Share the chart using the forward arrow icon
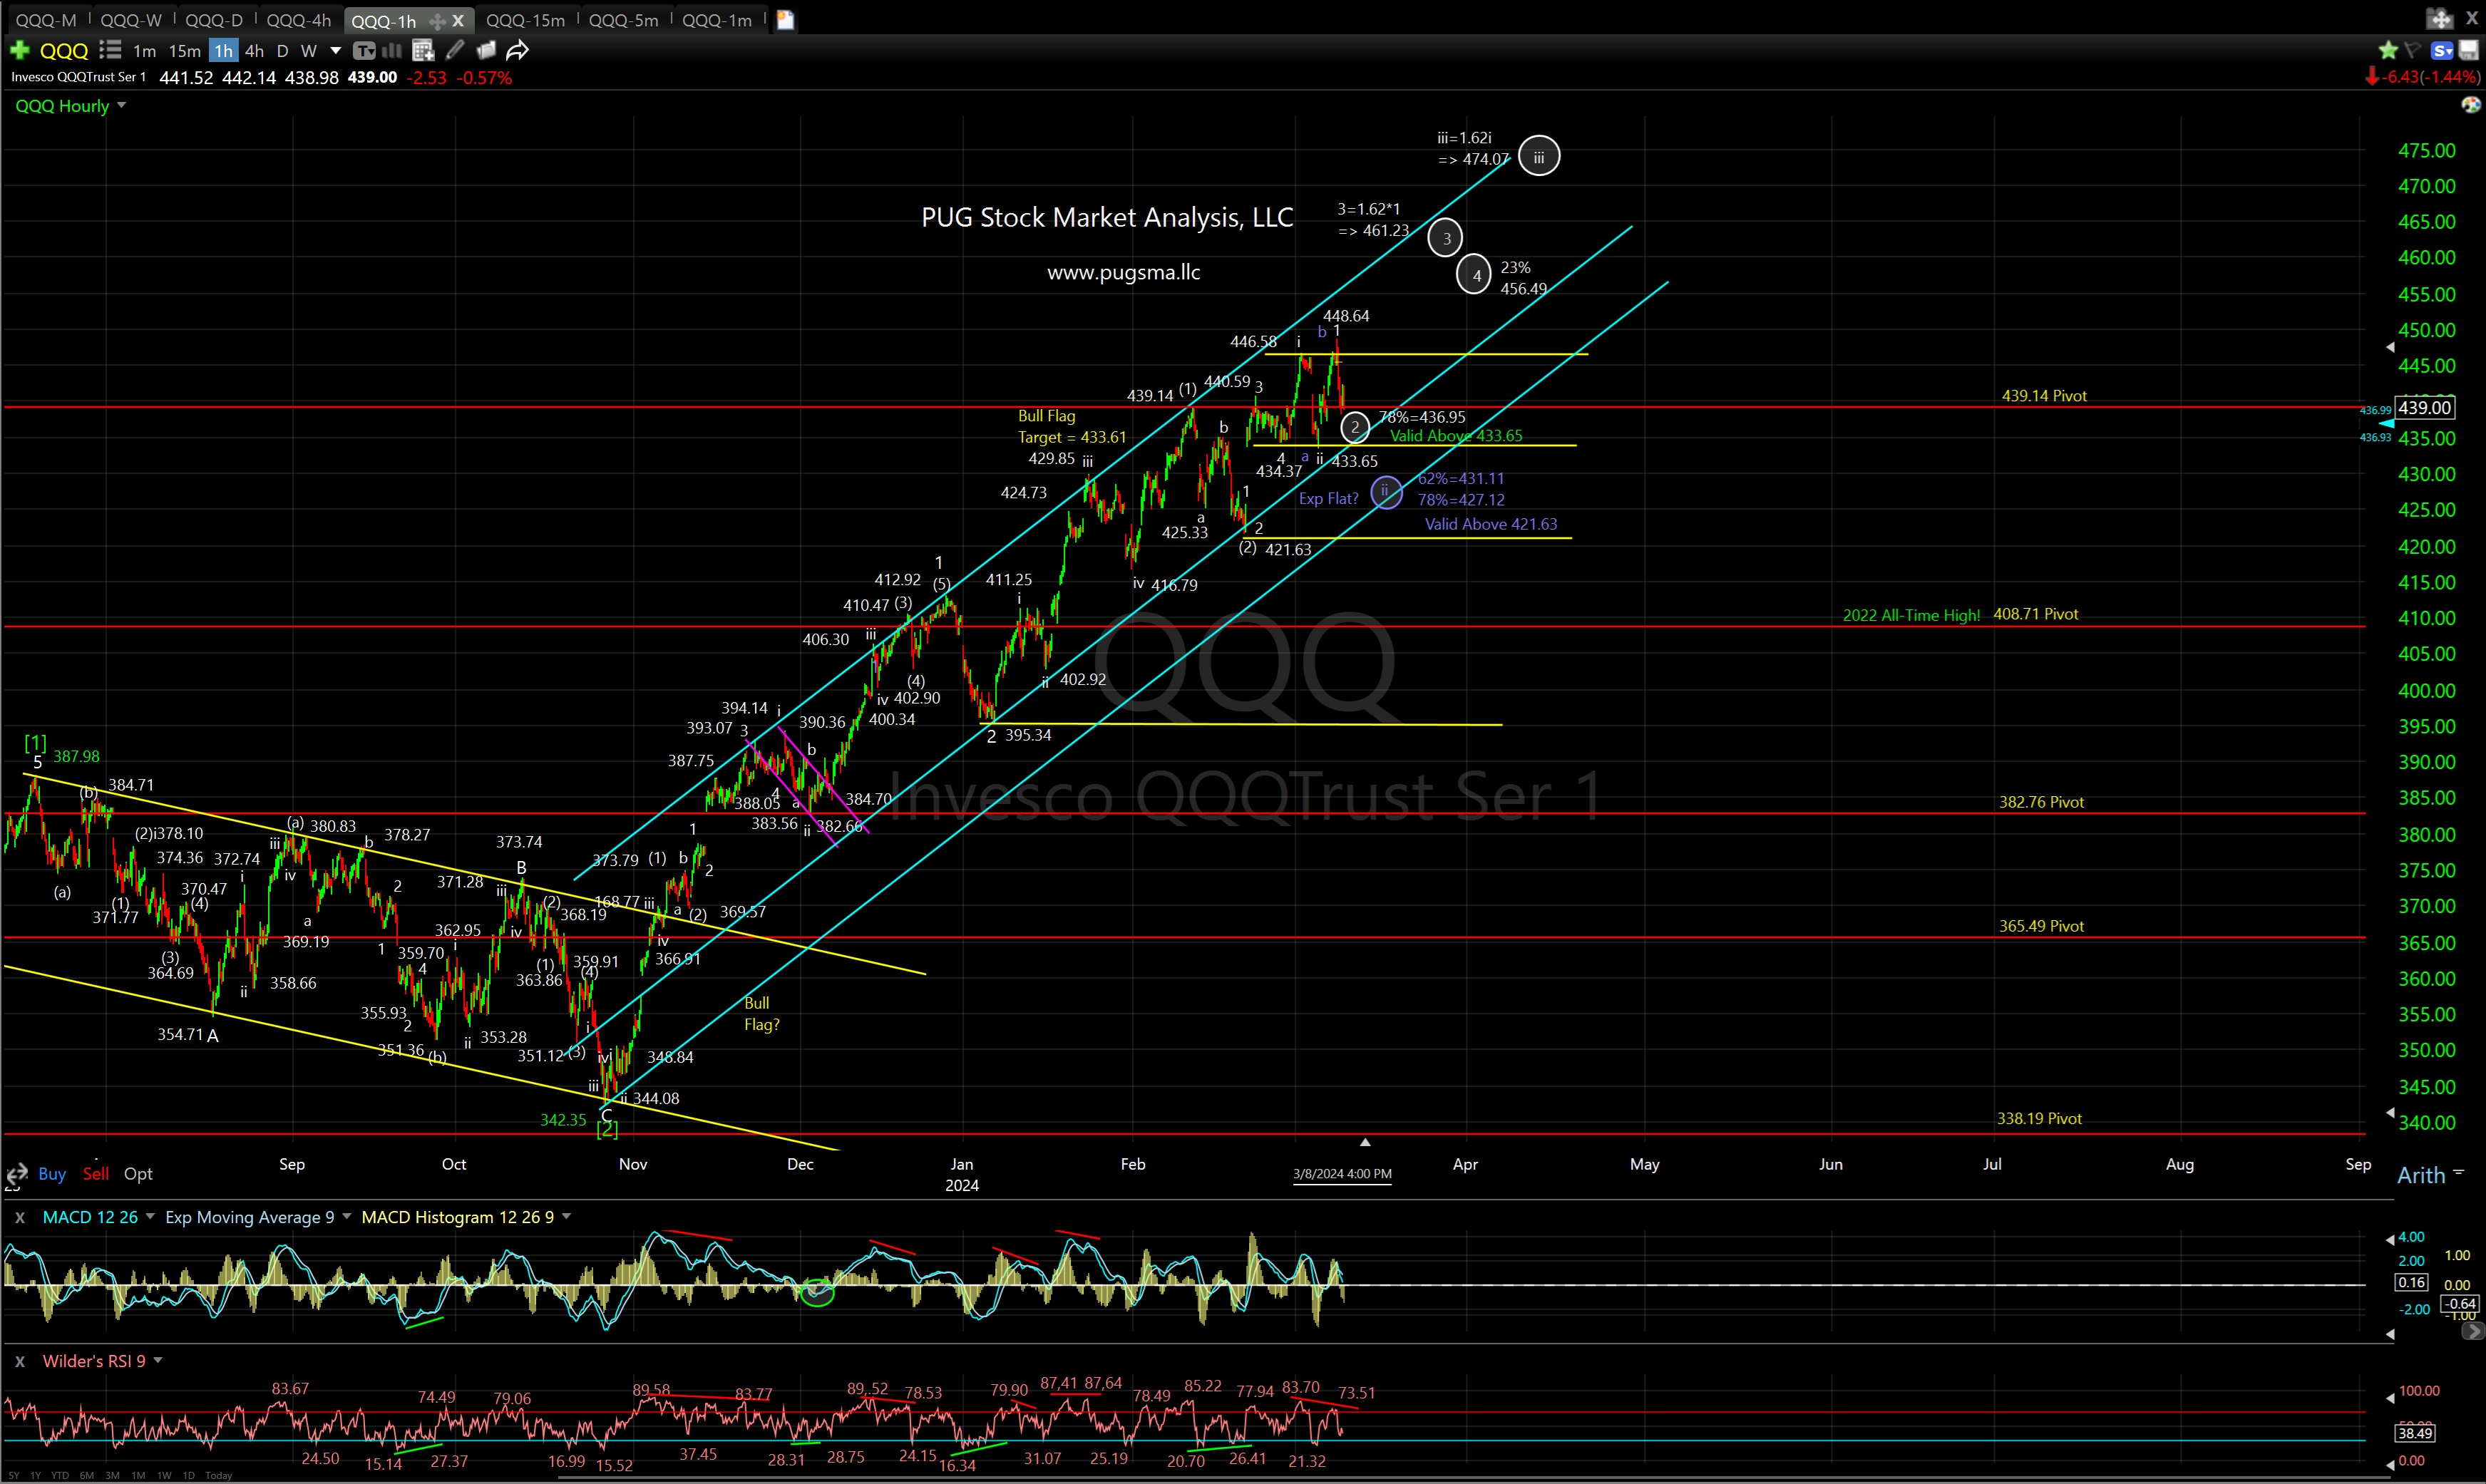The height and width of the screenshot is (1484, 2486). (x=517, y=50)
